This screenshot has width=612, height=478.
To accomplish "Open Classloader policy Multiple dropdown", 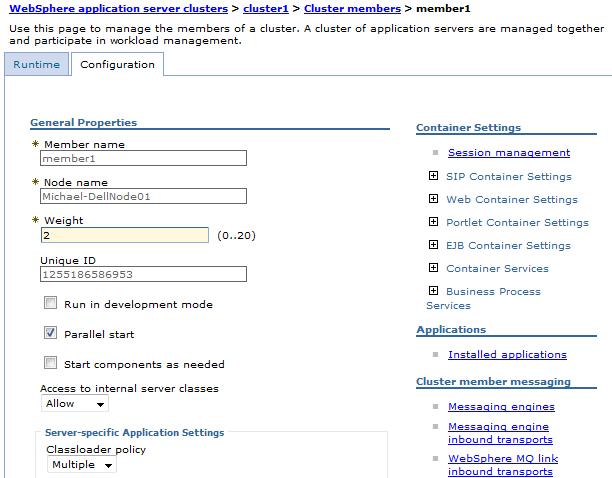I will click(82, 465).
